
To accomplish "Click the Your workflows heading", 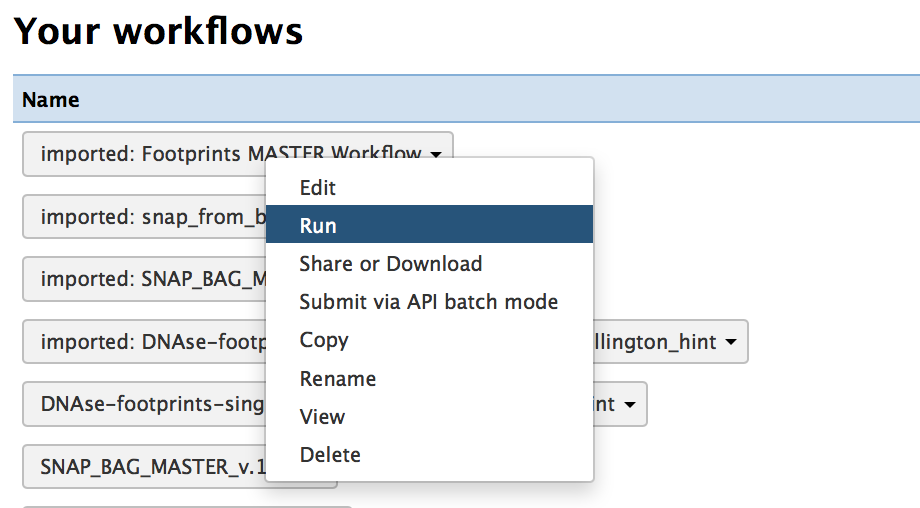I will [158, 31].
